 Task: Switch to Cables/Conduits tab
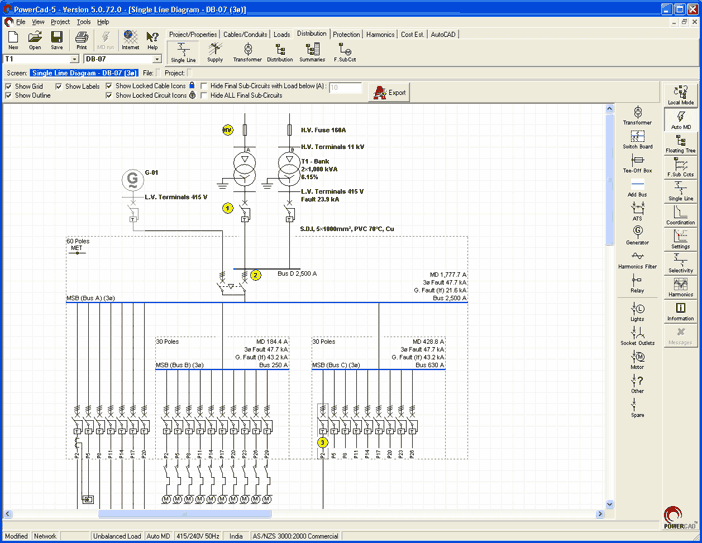coord(245,34)
